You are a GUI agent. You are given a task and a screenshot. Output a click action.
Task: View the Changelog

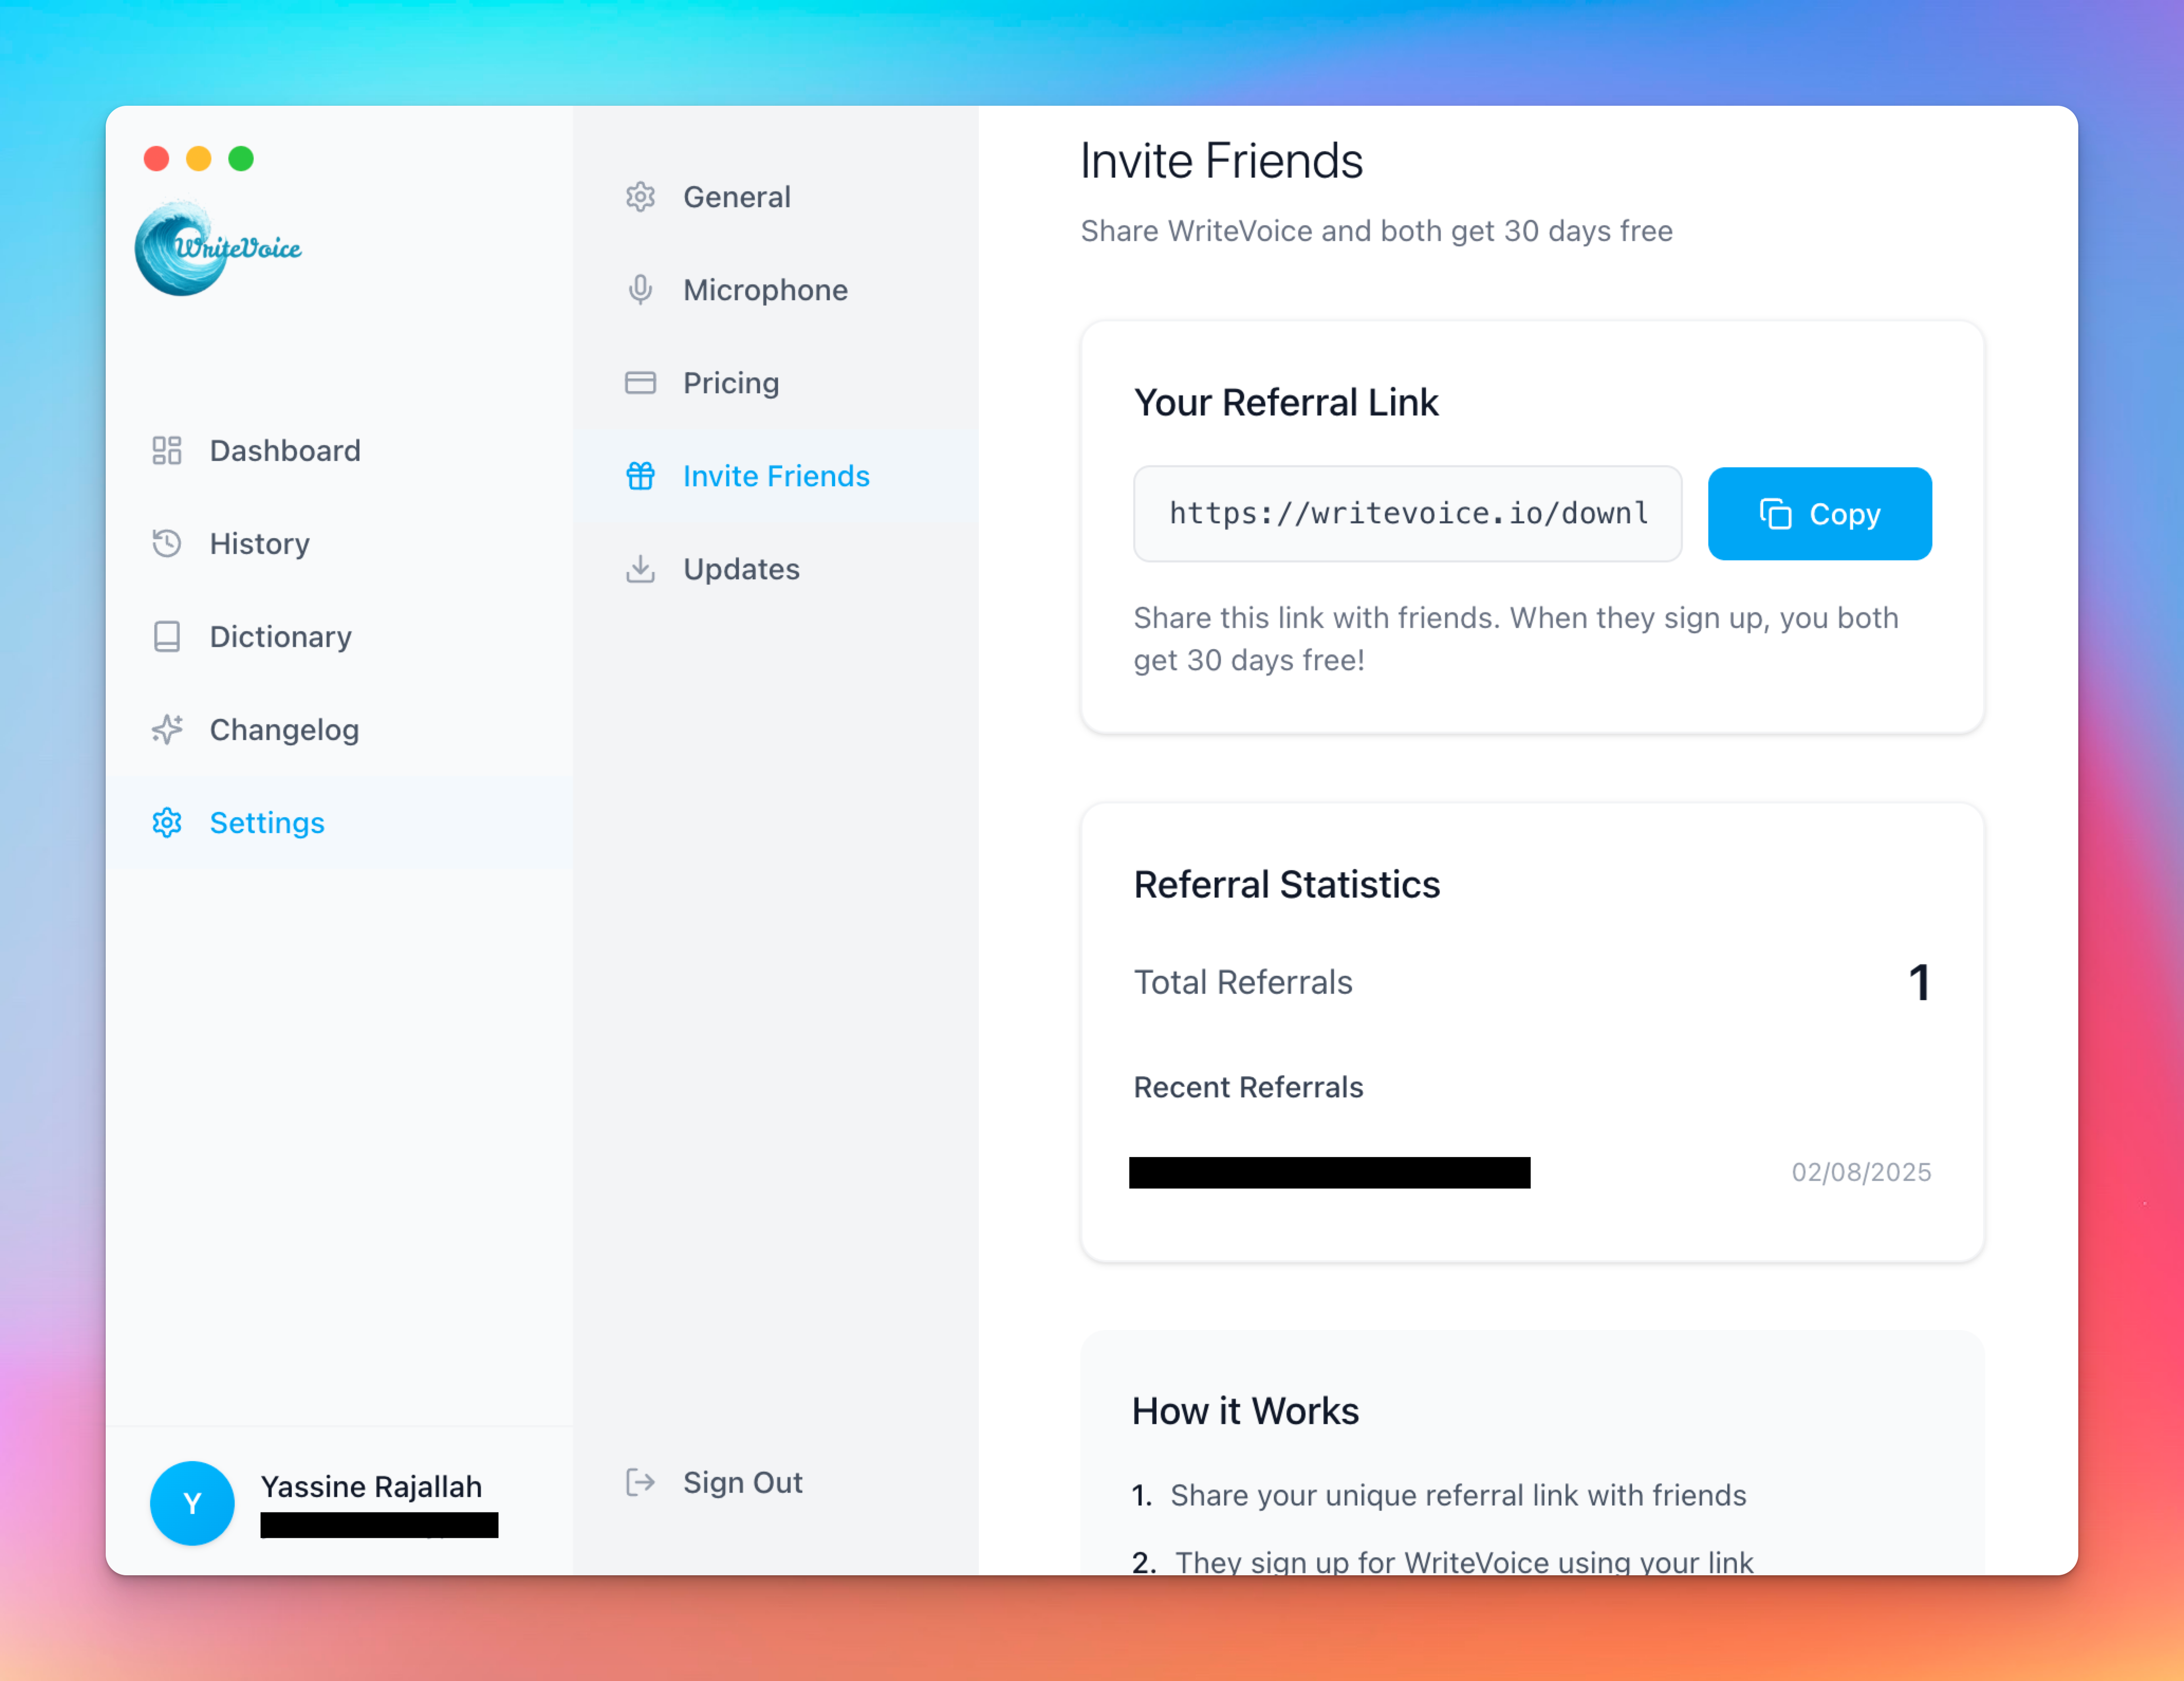(340, 730)
